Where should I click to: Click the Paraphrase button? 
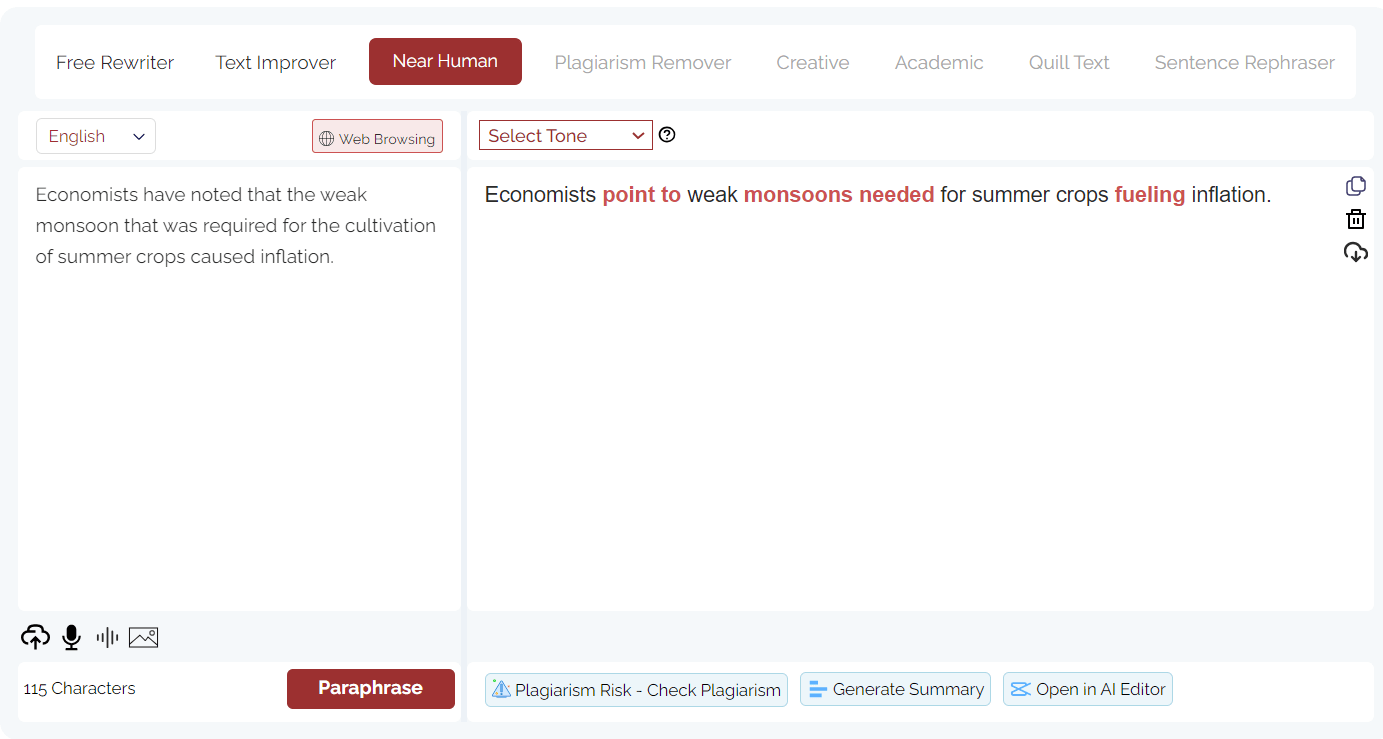370,688
